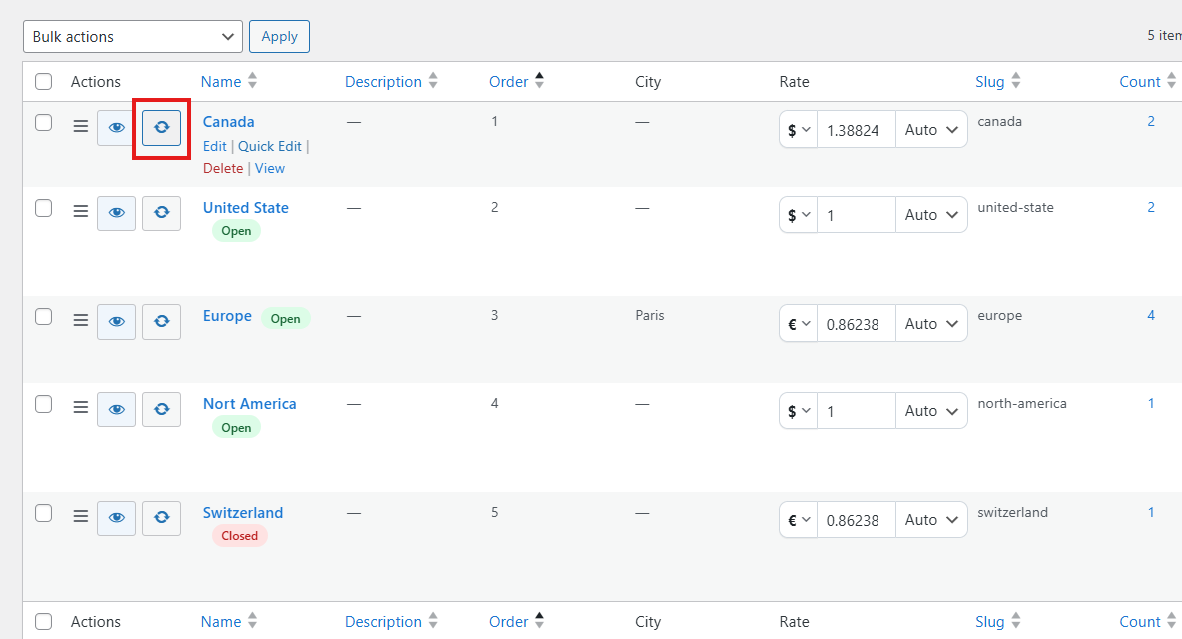Viewport: 1182px width, 639px height.
Task: Click the drag handle for Canada row
Action: (81, 127)
